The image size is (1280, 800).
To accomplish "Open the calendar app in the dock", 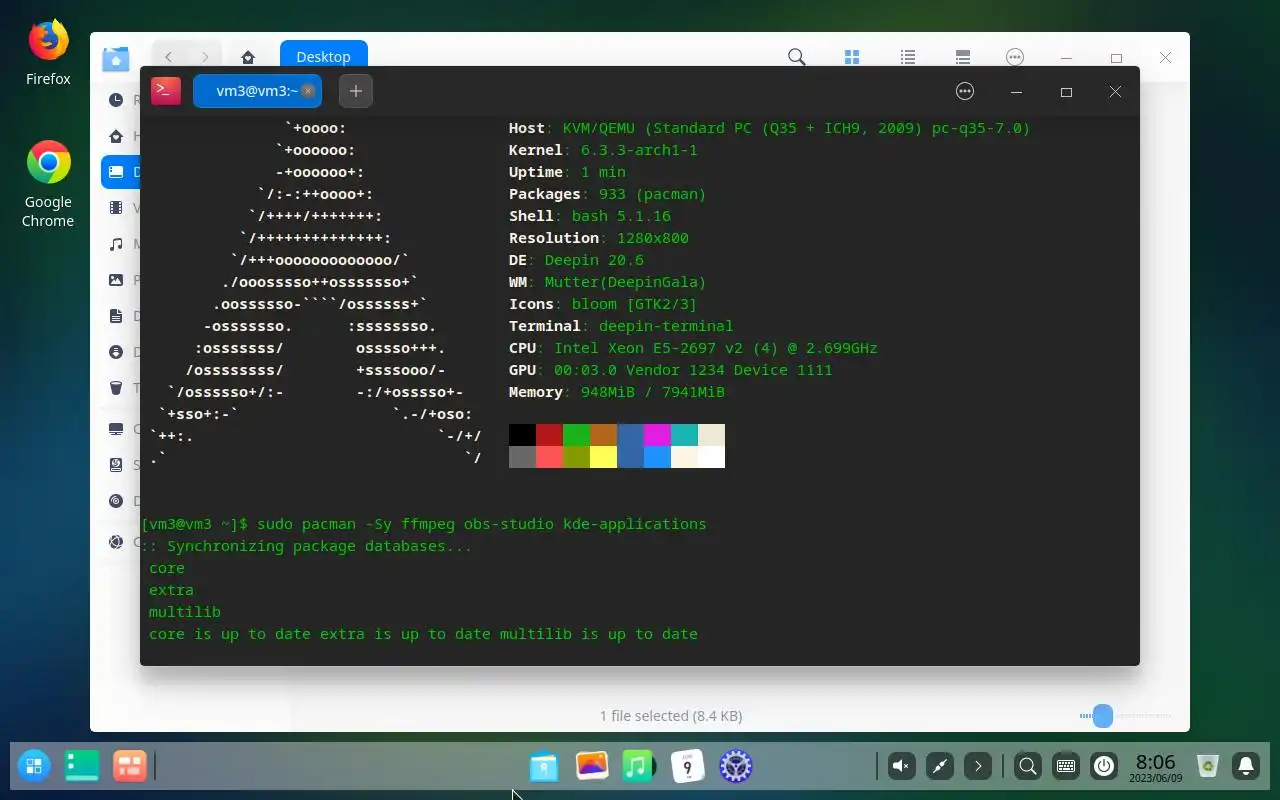I will coord(687,766).
